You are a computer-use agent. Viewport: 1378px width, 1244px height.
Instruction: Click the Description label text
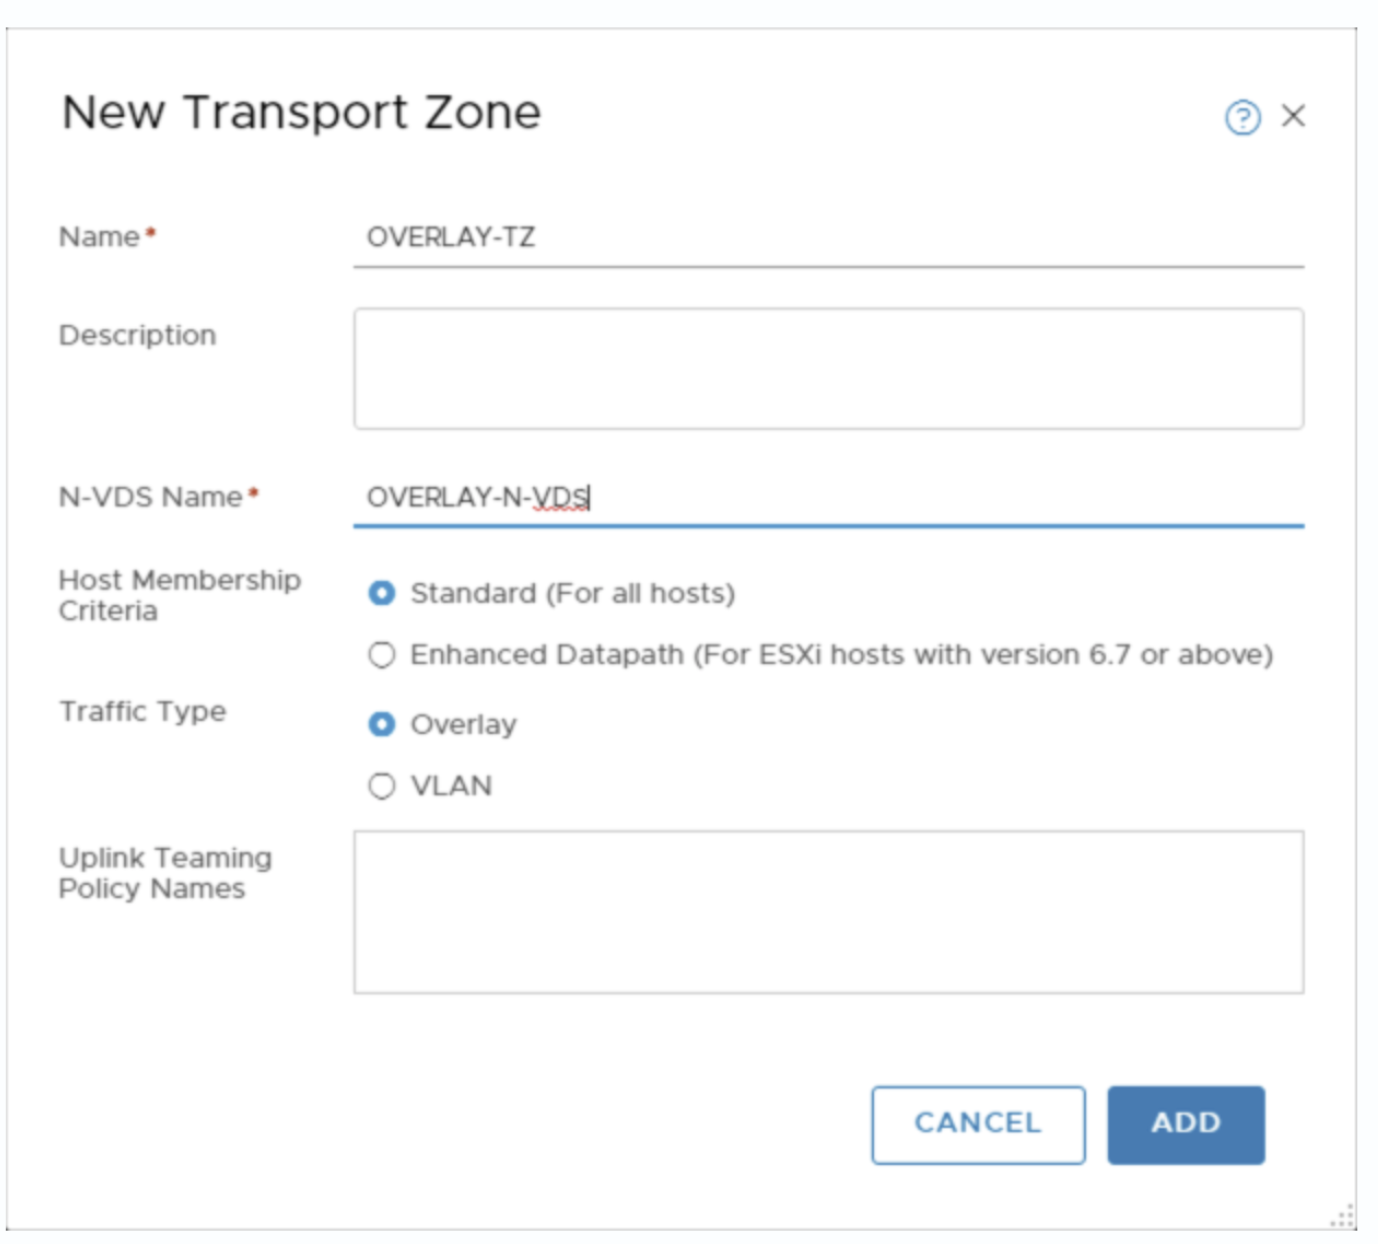point(137,335)
